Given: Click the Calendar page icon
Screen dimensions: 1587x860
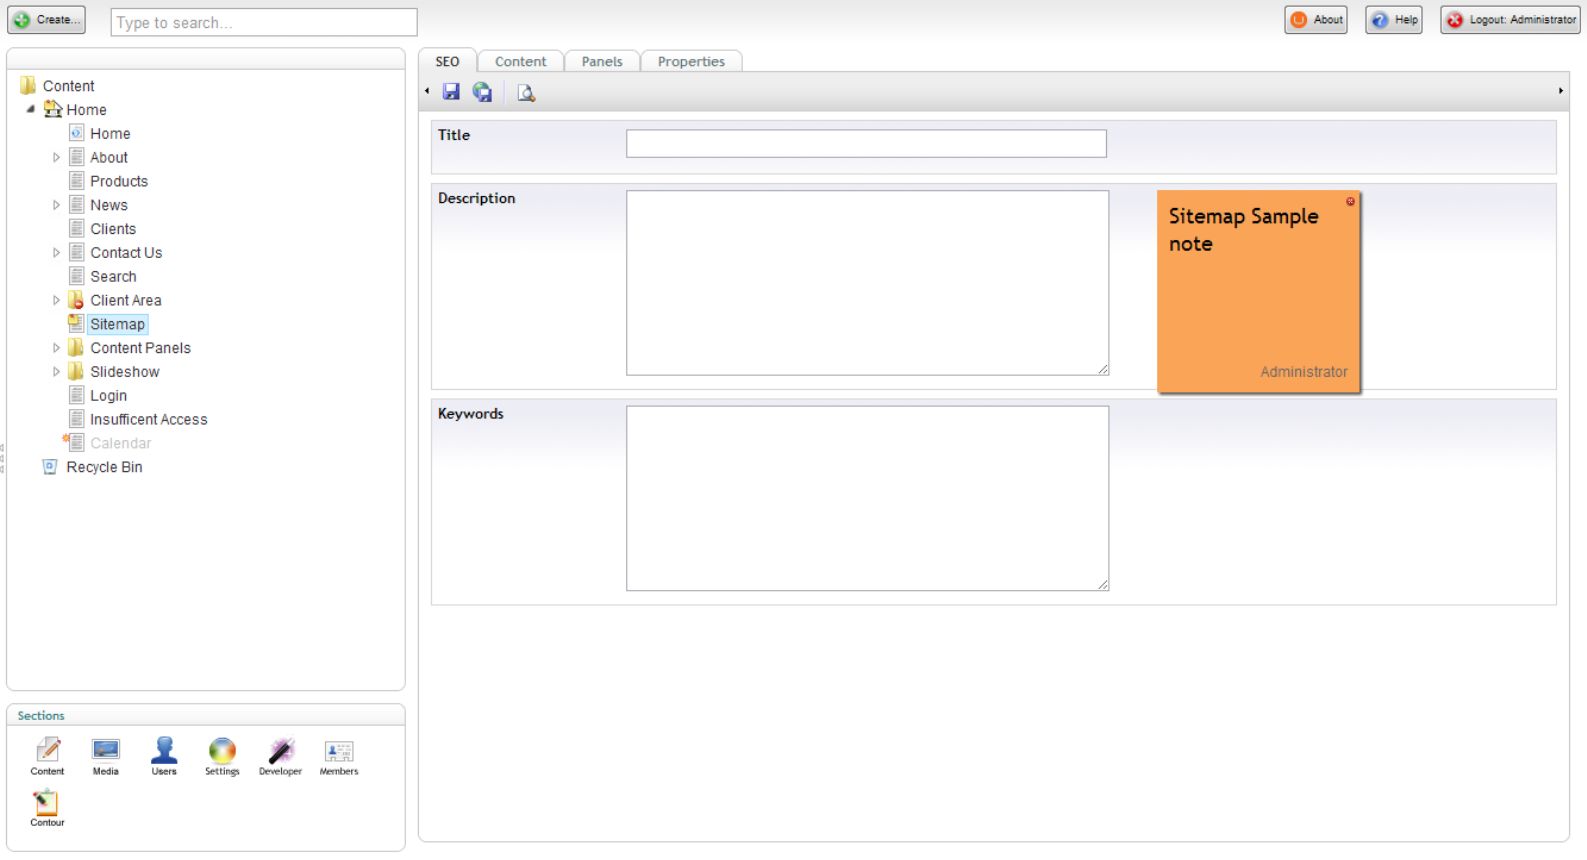Looking at the screenshot, I should (76, 442).
